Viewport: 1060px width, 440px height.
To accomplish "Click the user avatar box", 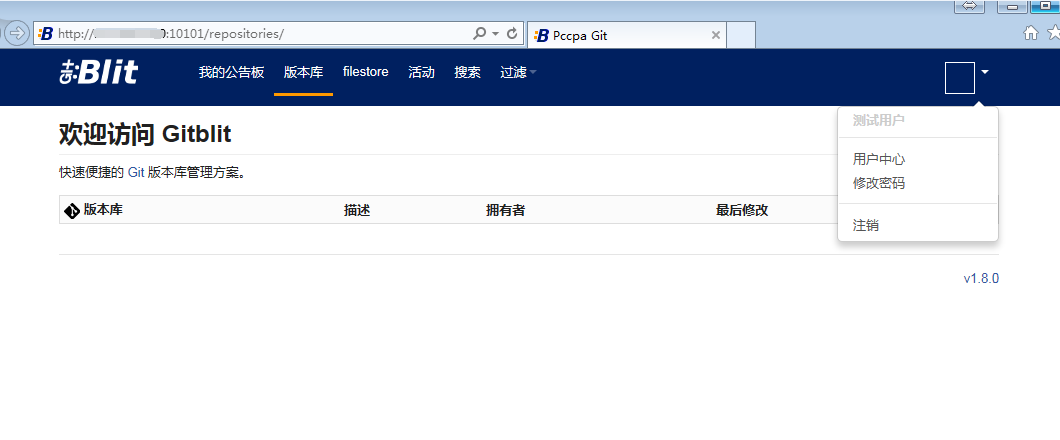I will 959,78.
